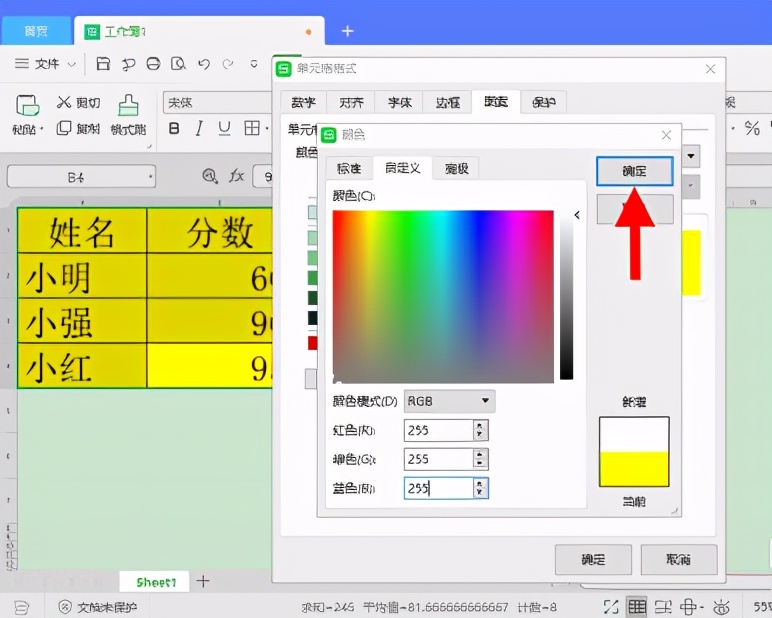Click OK in Format Cells dialog
Viewport: 772px width, 618px height.
(x=593, y=559)
